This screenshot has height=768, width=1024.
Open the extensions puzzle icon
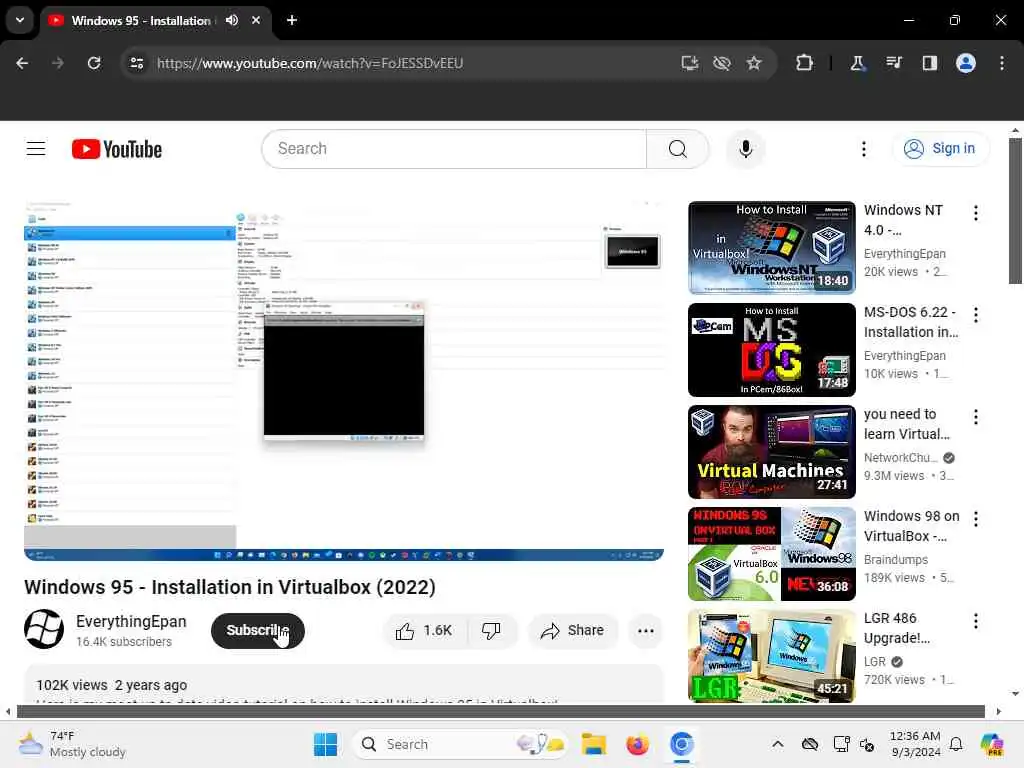[805, 63]
